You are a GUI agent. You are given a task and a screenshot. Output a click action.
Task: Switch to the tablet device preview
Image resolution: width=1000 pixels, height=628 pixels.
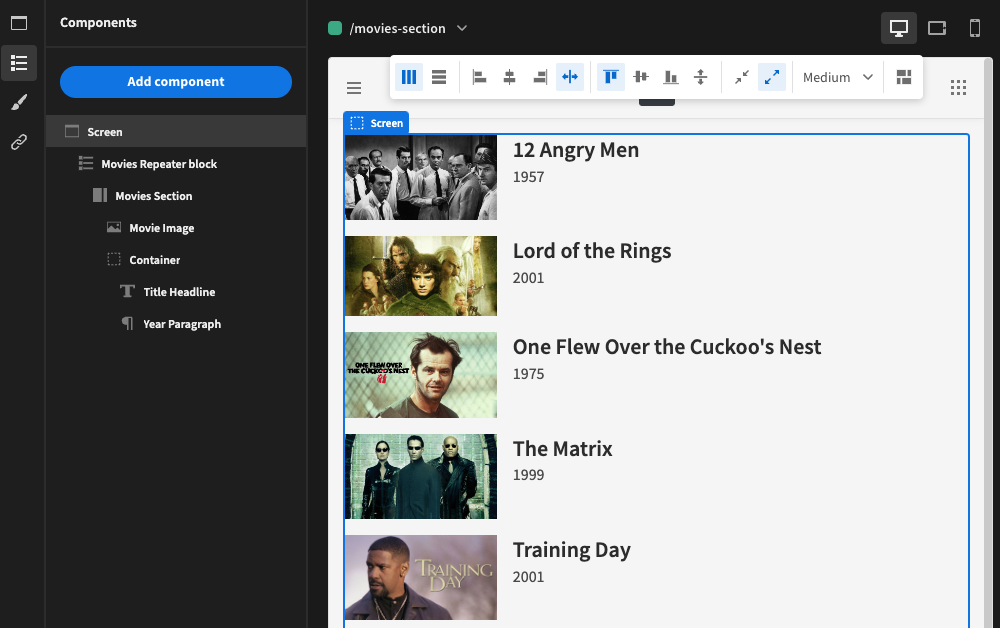click(x=937, y=28)
